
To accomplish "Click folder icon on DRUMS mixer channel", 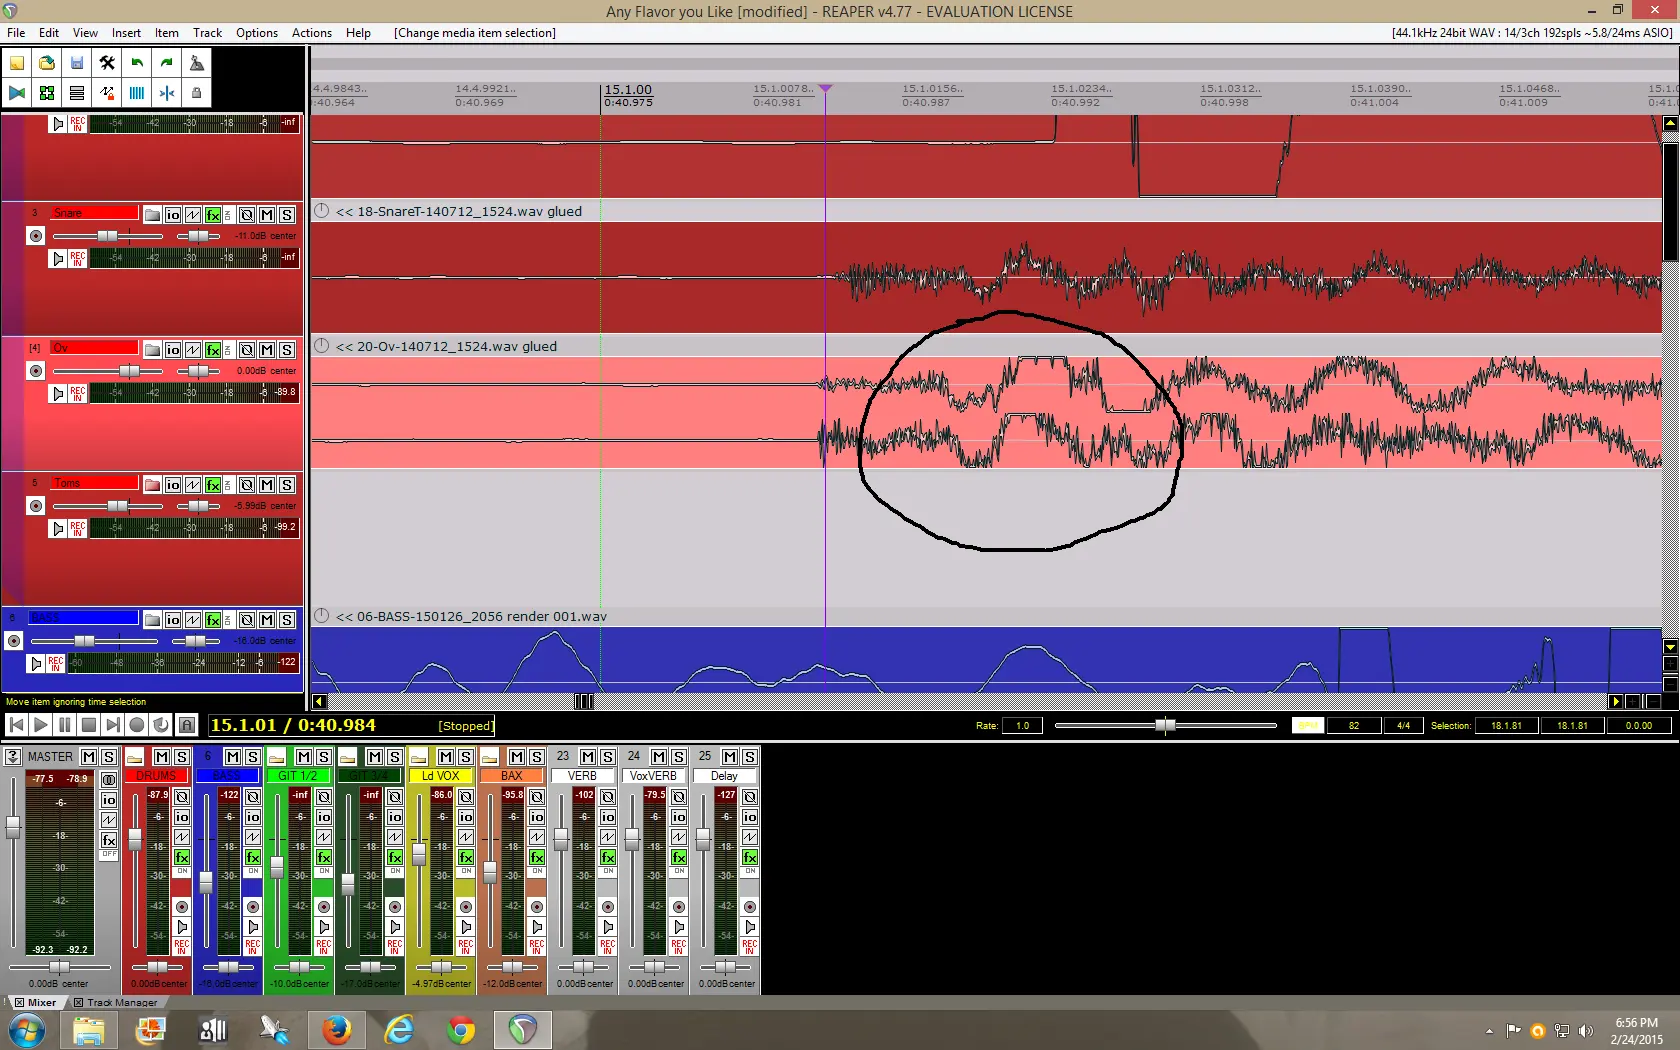I will click(134, 757).
